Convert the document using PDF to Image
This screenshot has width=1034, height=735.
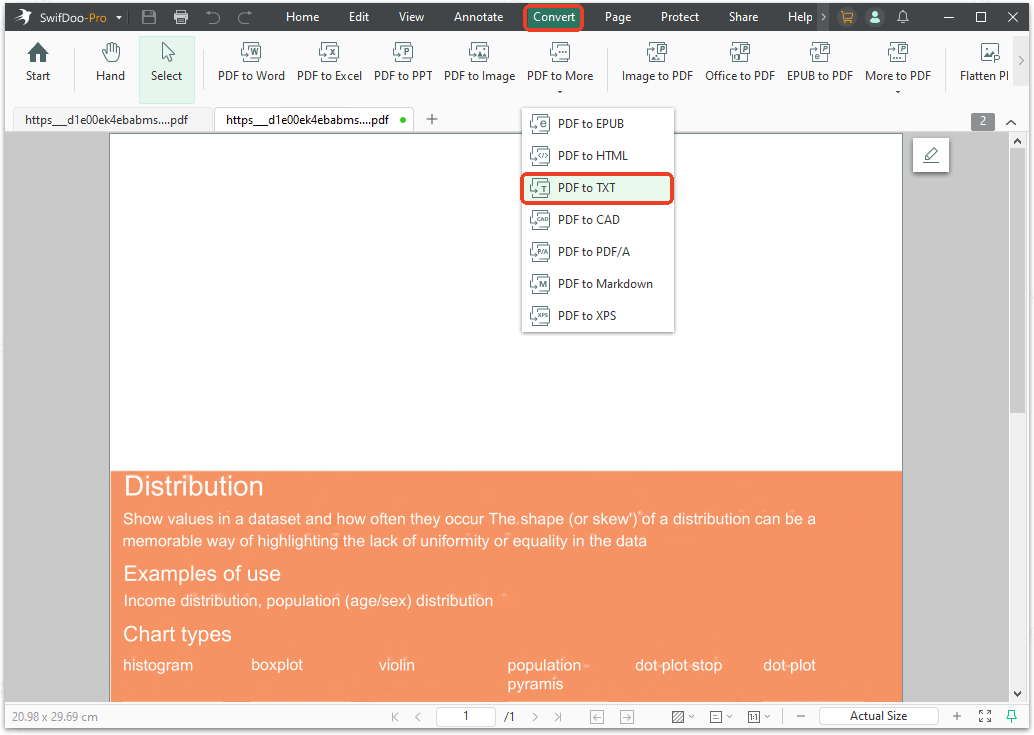coord(479,62)
